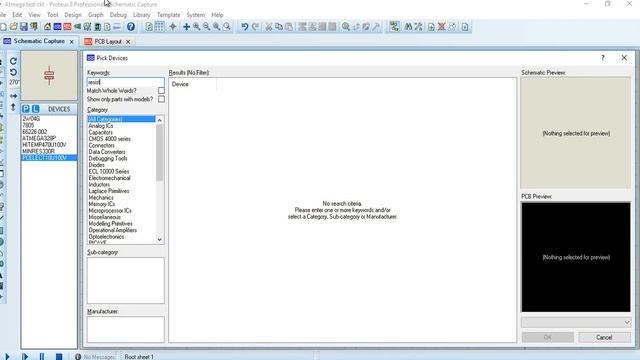
Task: Click the wire autorouter icon
Action: pyautogui.click(x=394, y=27)
